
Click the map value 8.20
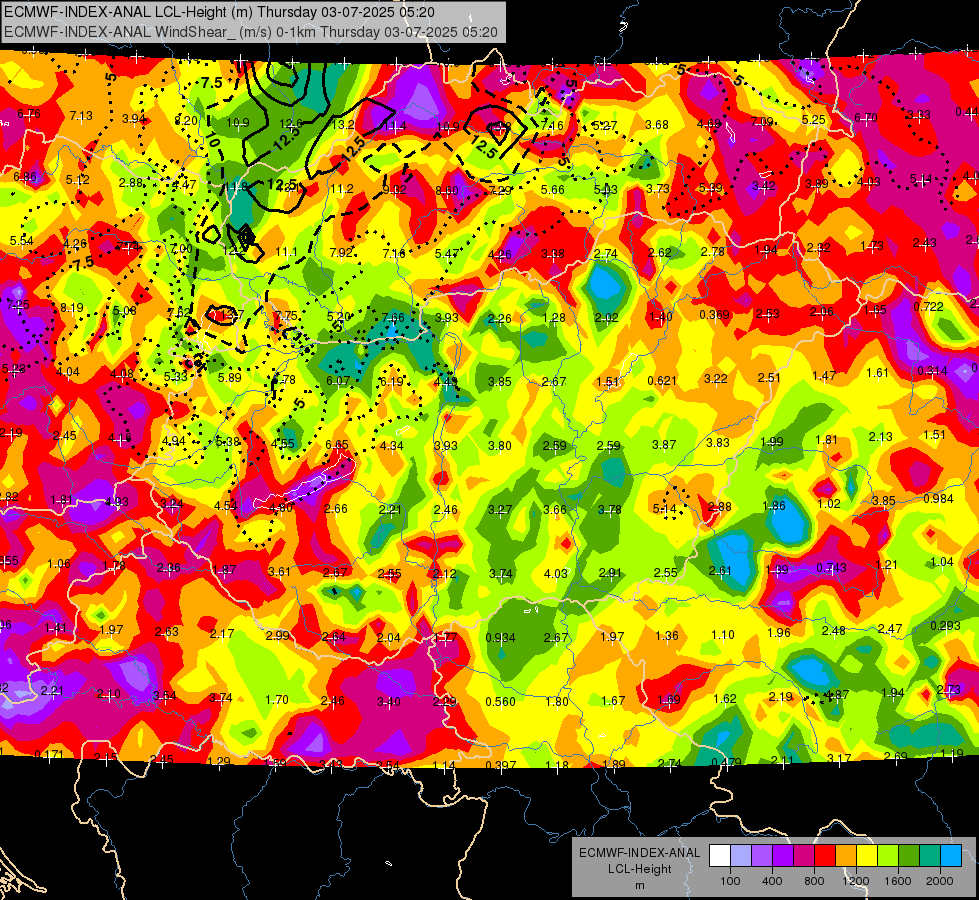(x=186, y=121)
